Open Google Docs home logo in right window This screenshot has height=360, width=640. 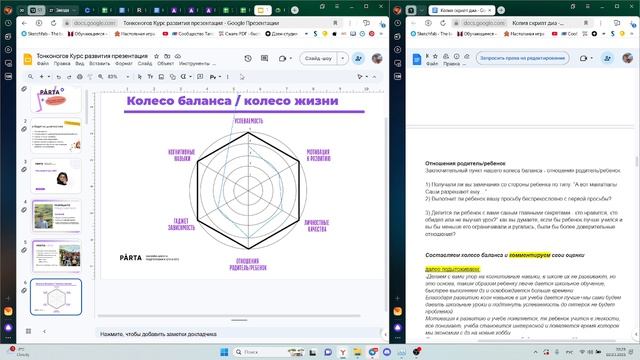(x=417, y=60)
